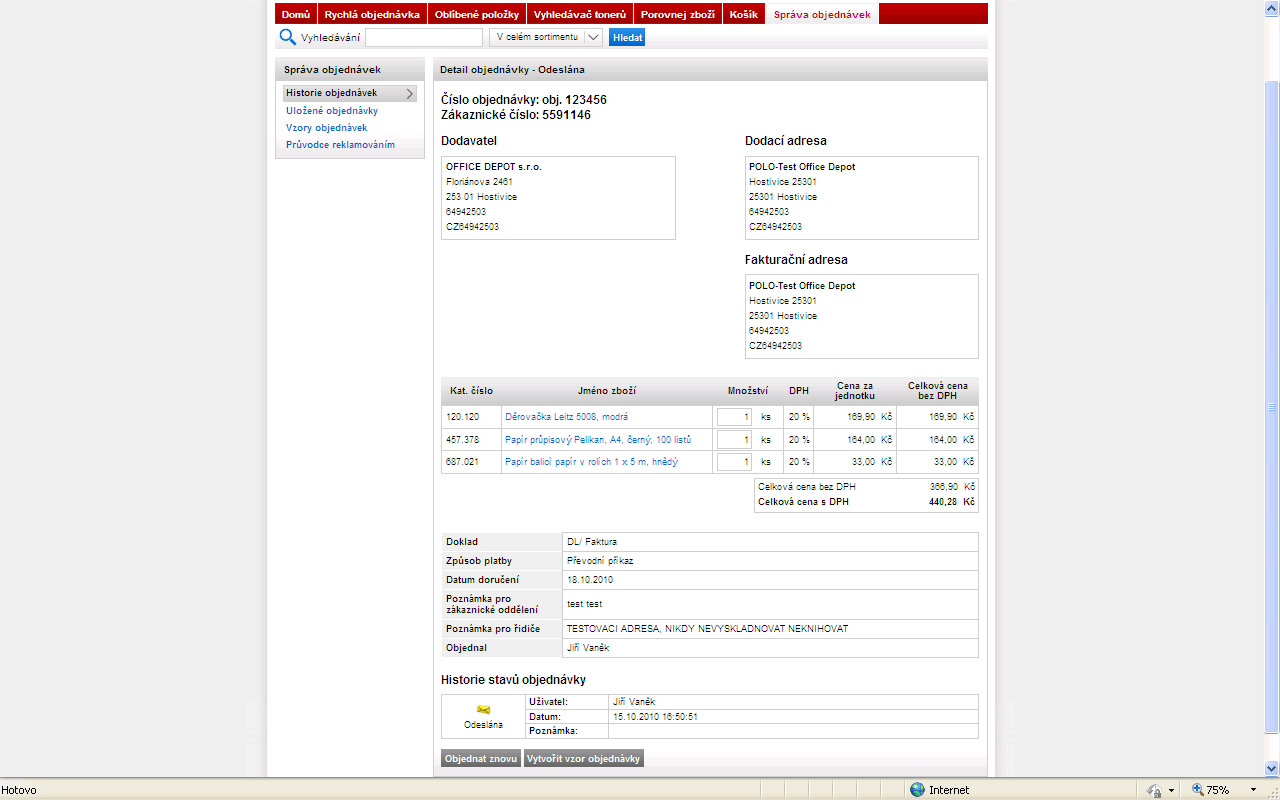Screen dimensions: 1280x800
Task: Click the Množství column header
Action: coord(748,391)
